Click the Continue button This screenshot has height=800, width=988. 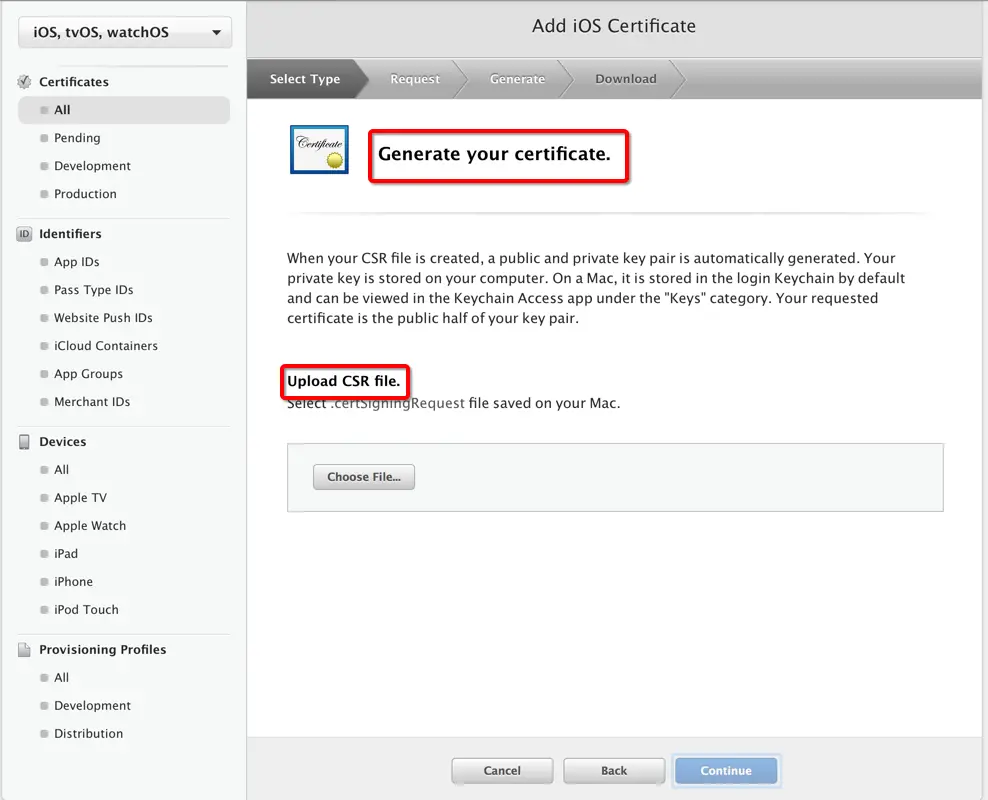[726, 770]
